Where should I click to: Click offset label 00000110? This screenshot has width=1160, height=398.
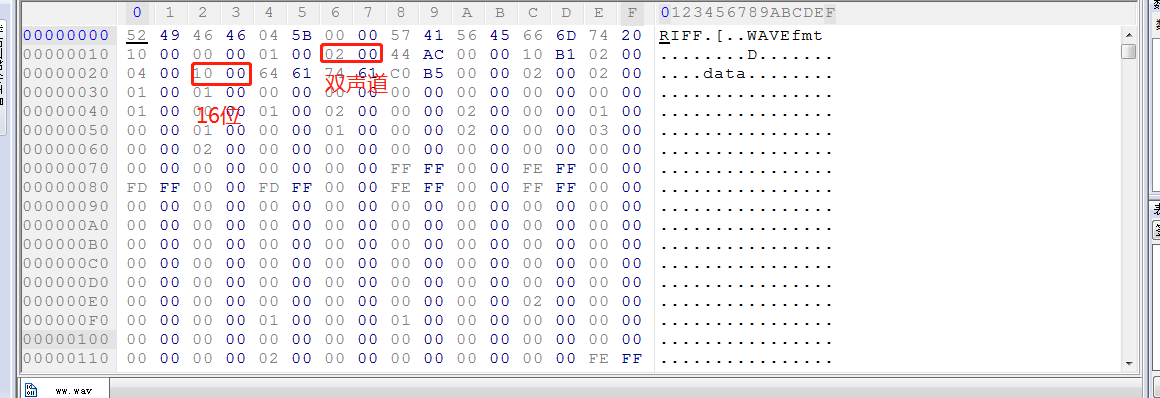(66, 358)
